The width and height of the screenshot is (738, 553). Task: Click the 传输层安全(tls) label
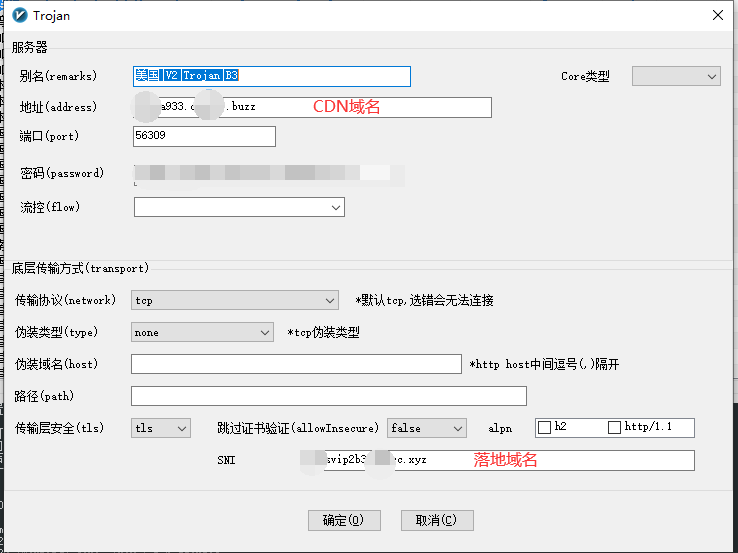59,428
